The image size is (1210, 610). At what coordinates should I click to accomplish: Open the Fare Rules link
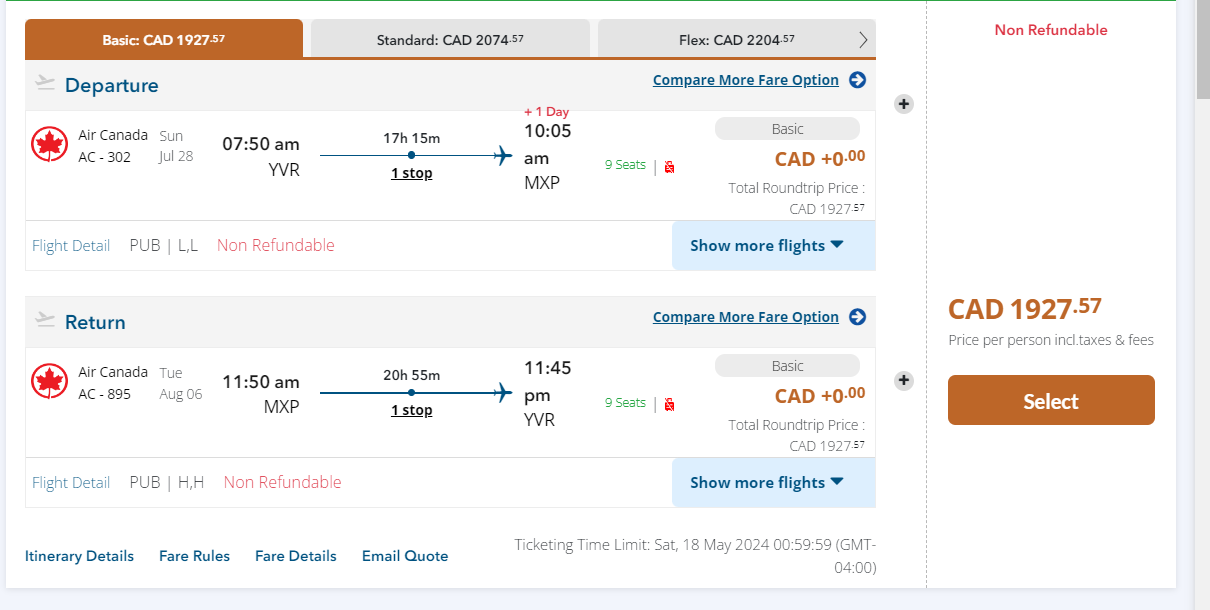[194, 556]
